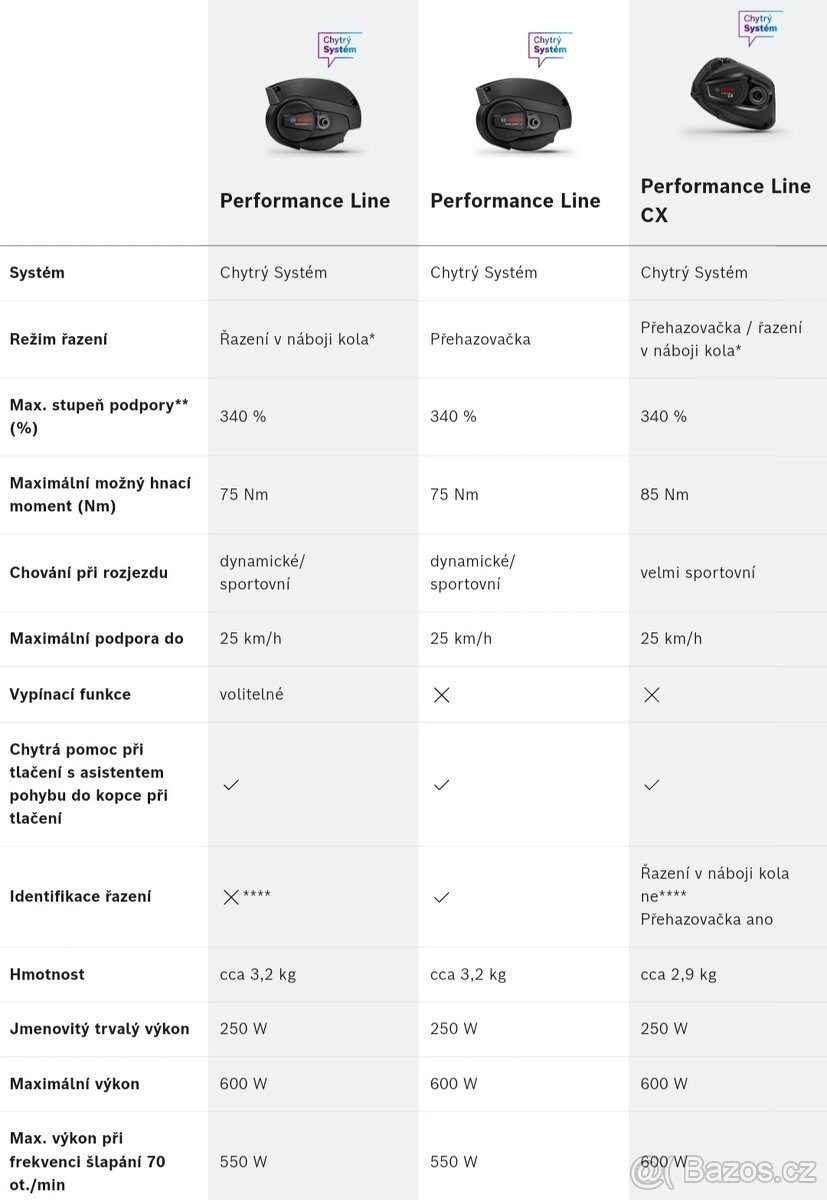Click the Režim řazení row label

(58, 339)
